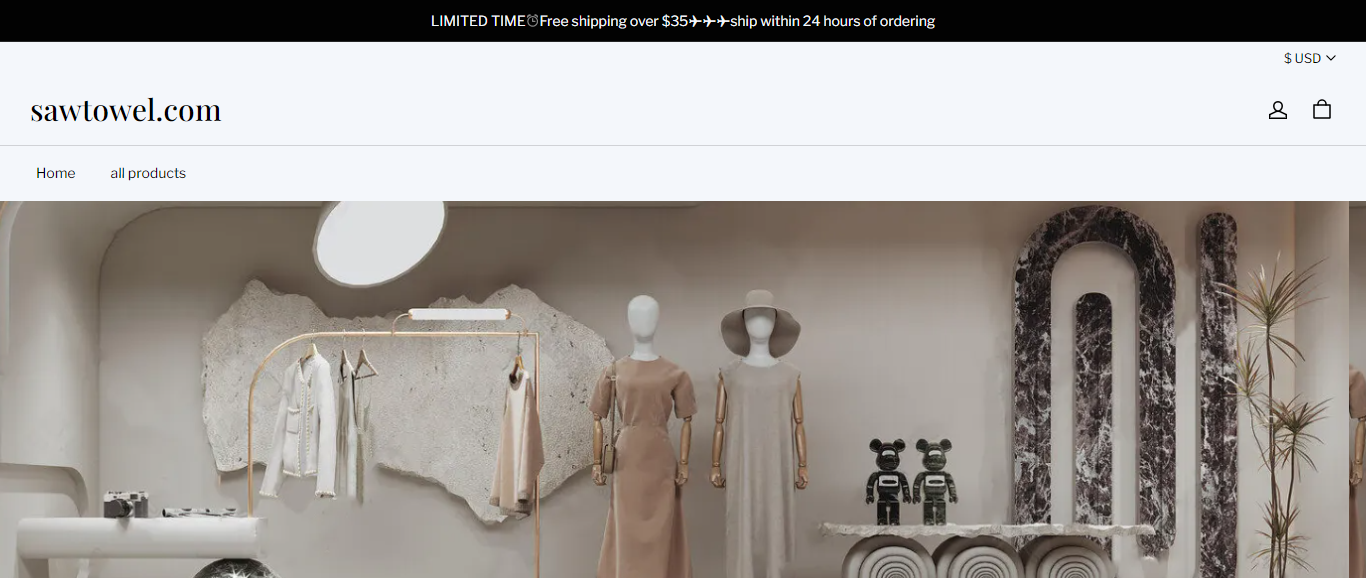Open the user account icon
This screenshot has width=1366, height=578.
pyautogui.click(x=1278, y=110)
